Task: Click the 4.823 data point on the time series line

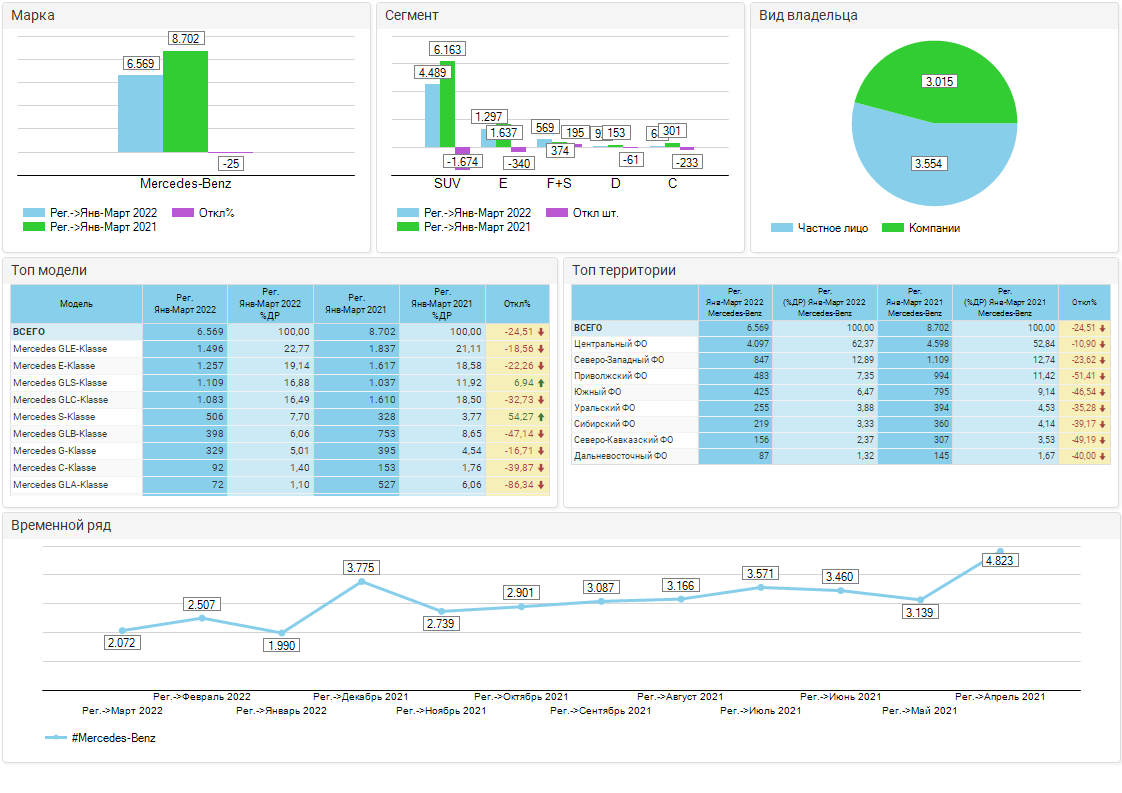Action: [x=1000, y=552]
